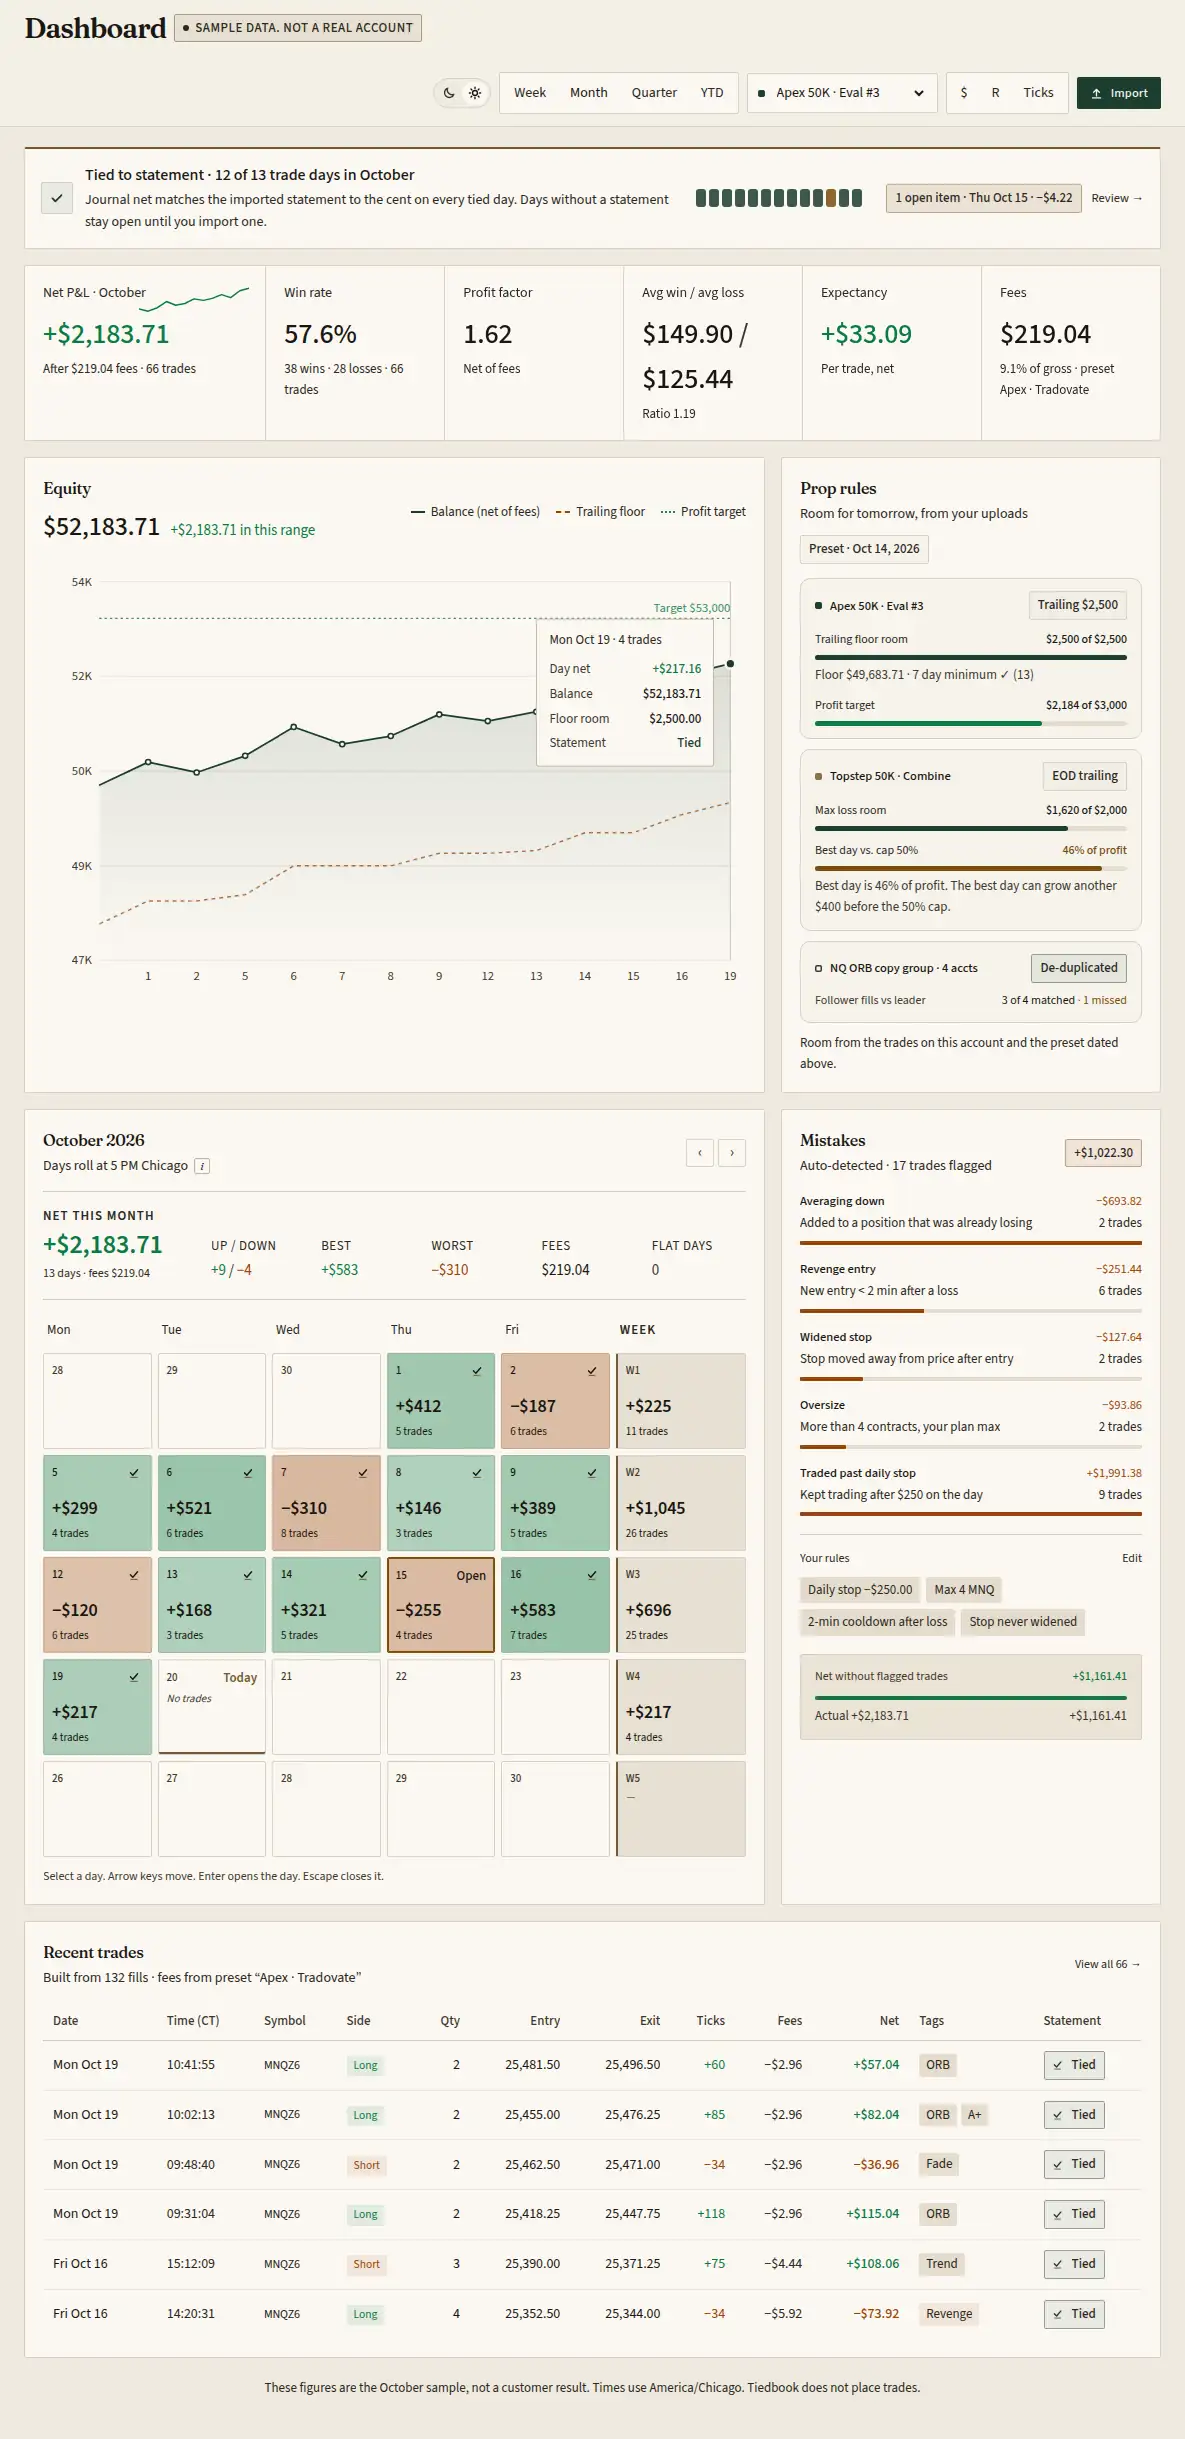Show values in Ticks

(x=1038, y=93)
